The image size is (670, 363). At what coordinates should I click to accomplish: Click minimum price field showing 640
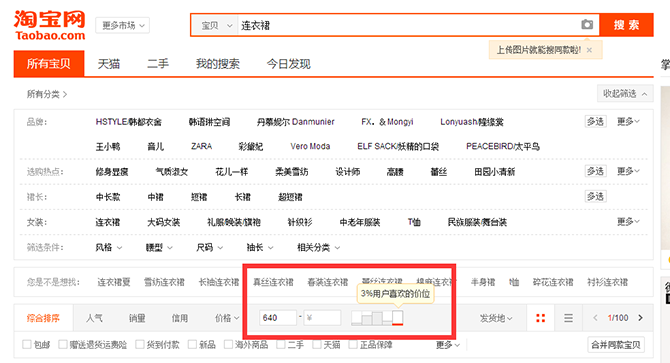278,318
